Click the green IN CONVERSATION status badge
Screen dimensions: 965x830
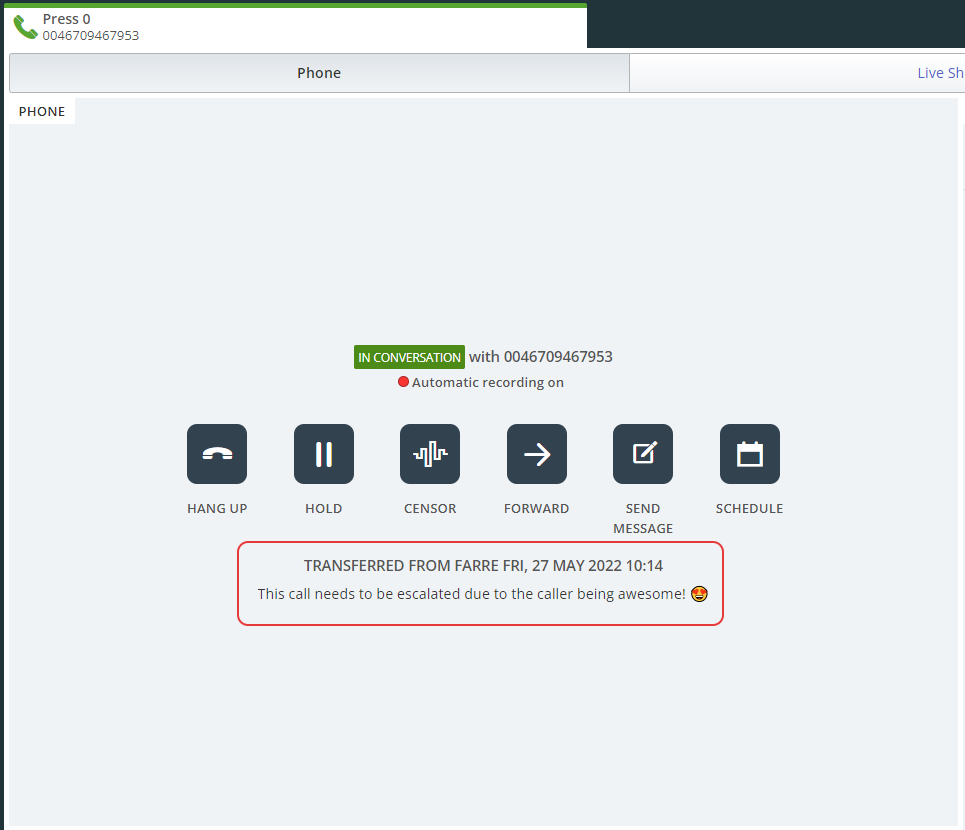pyautogui.click(x=409, y=357)
